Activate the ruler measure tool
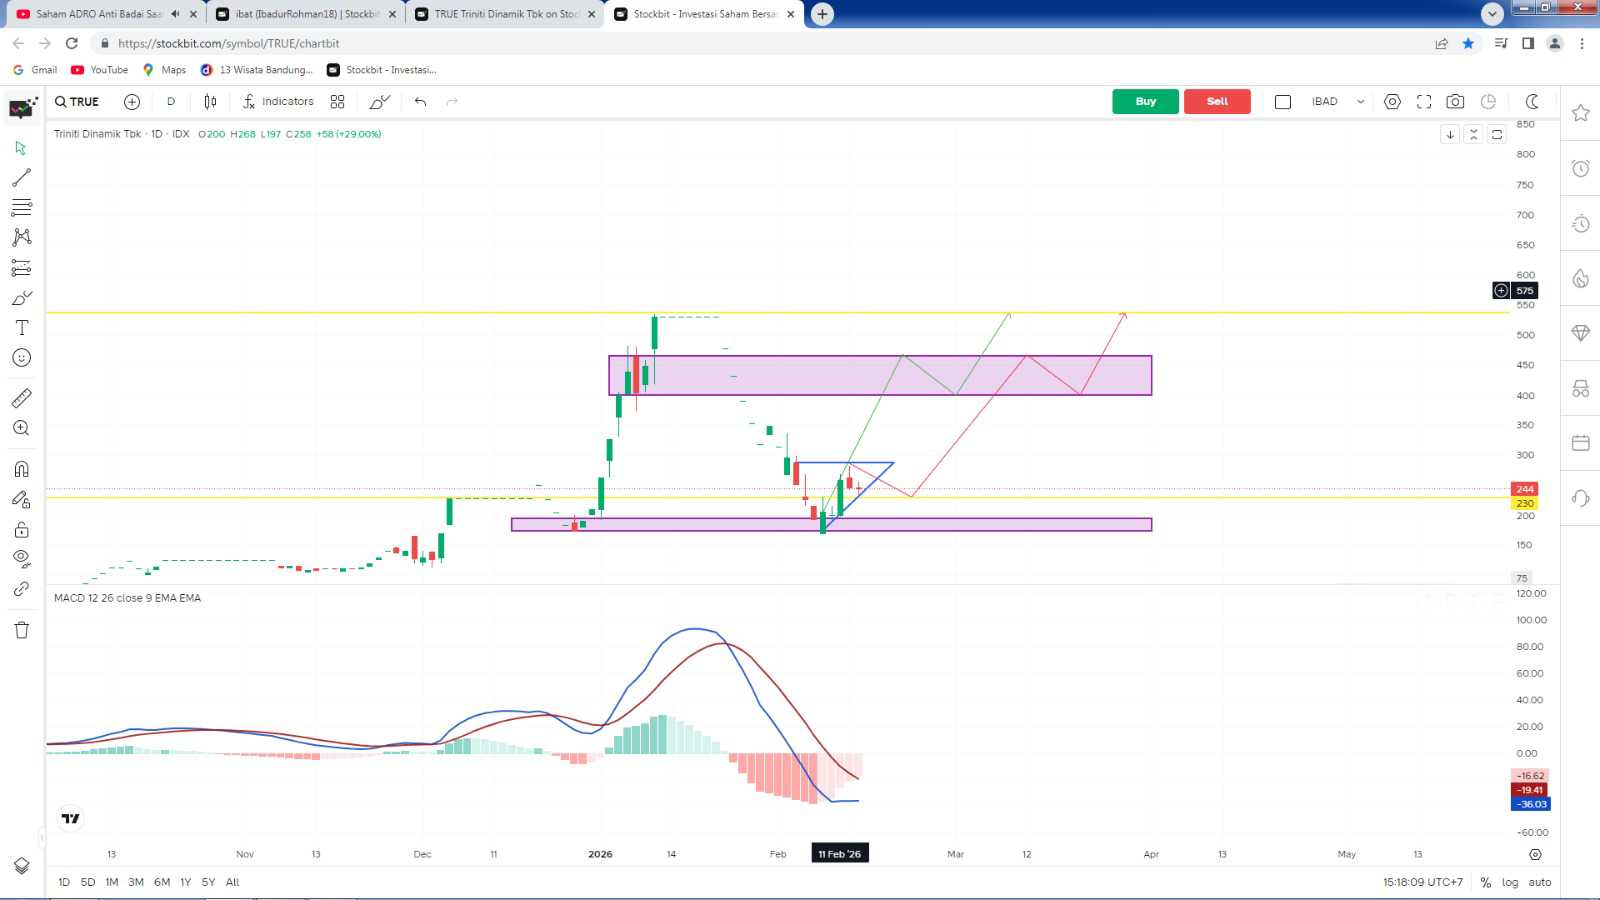 21,398
